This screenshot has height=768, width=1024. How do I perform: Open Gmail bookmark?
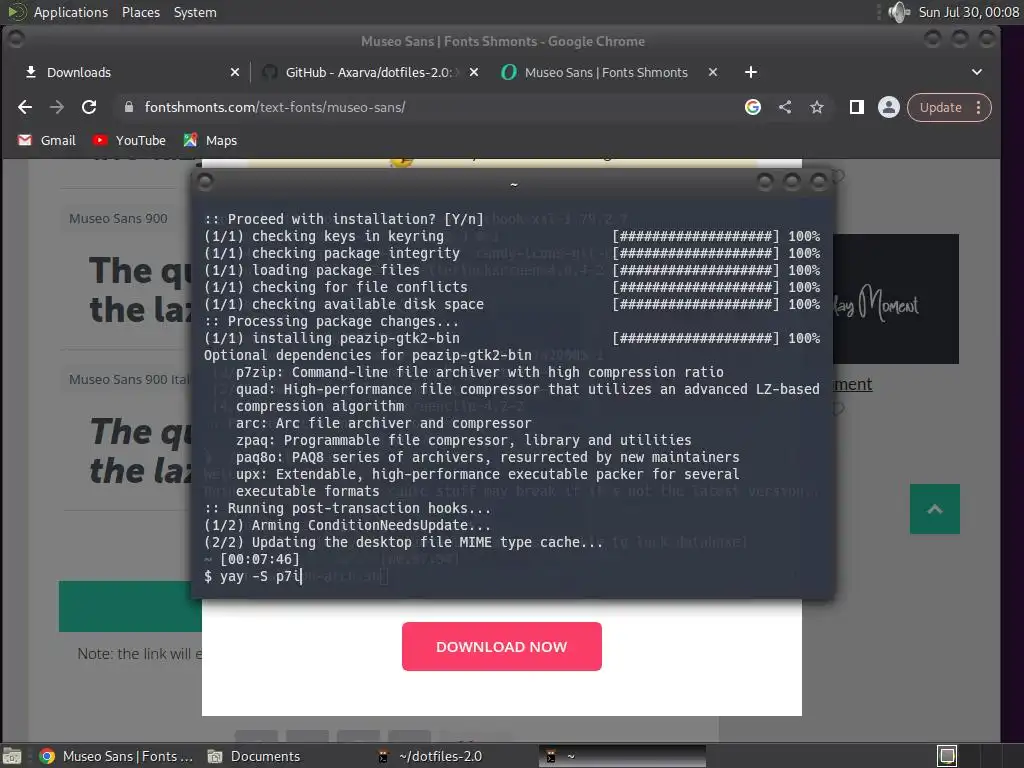tap(46, 140)
